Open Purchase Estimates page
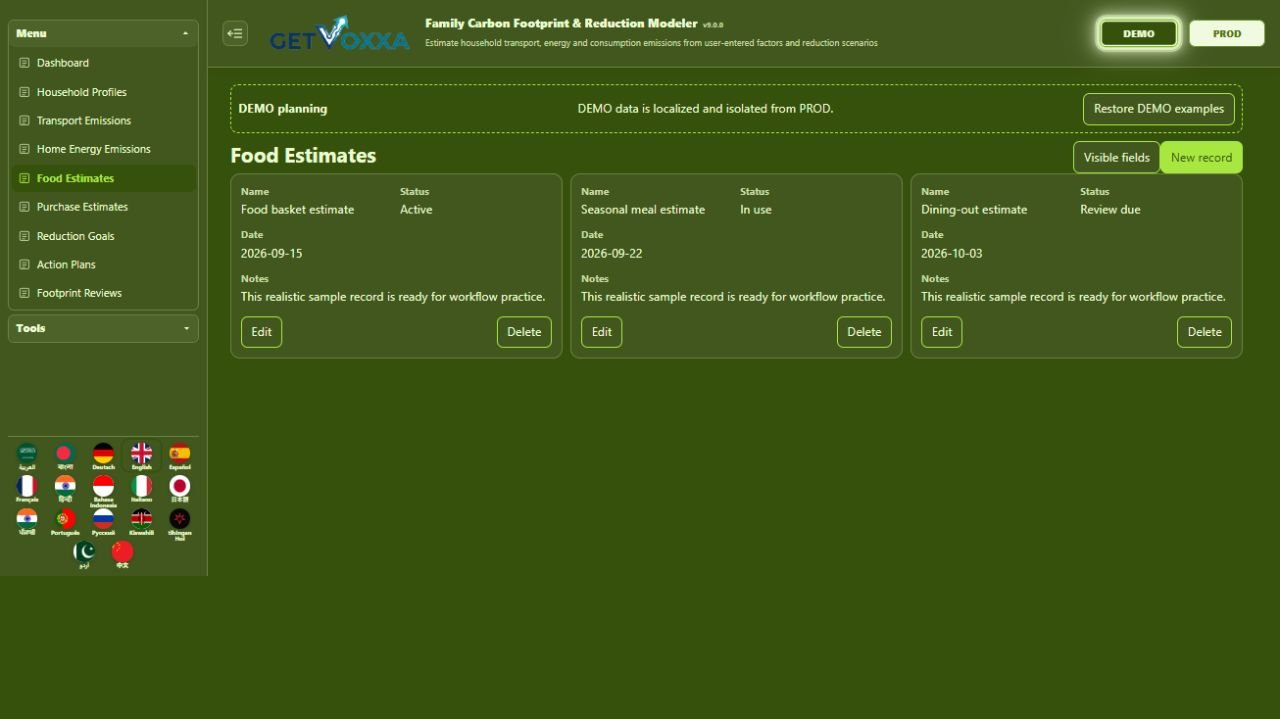 [x=103, y=207]
